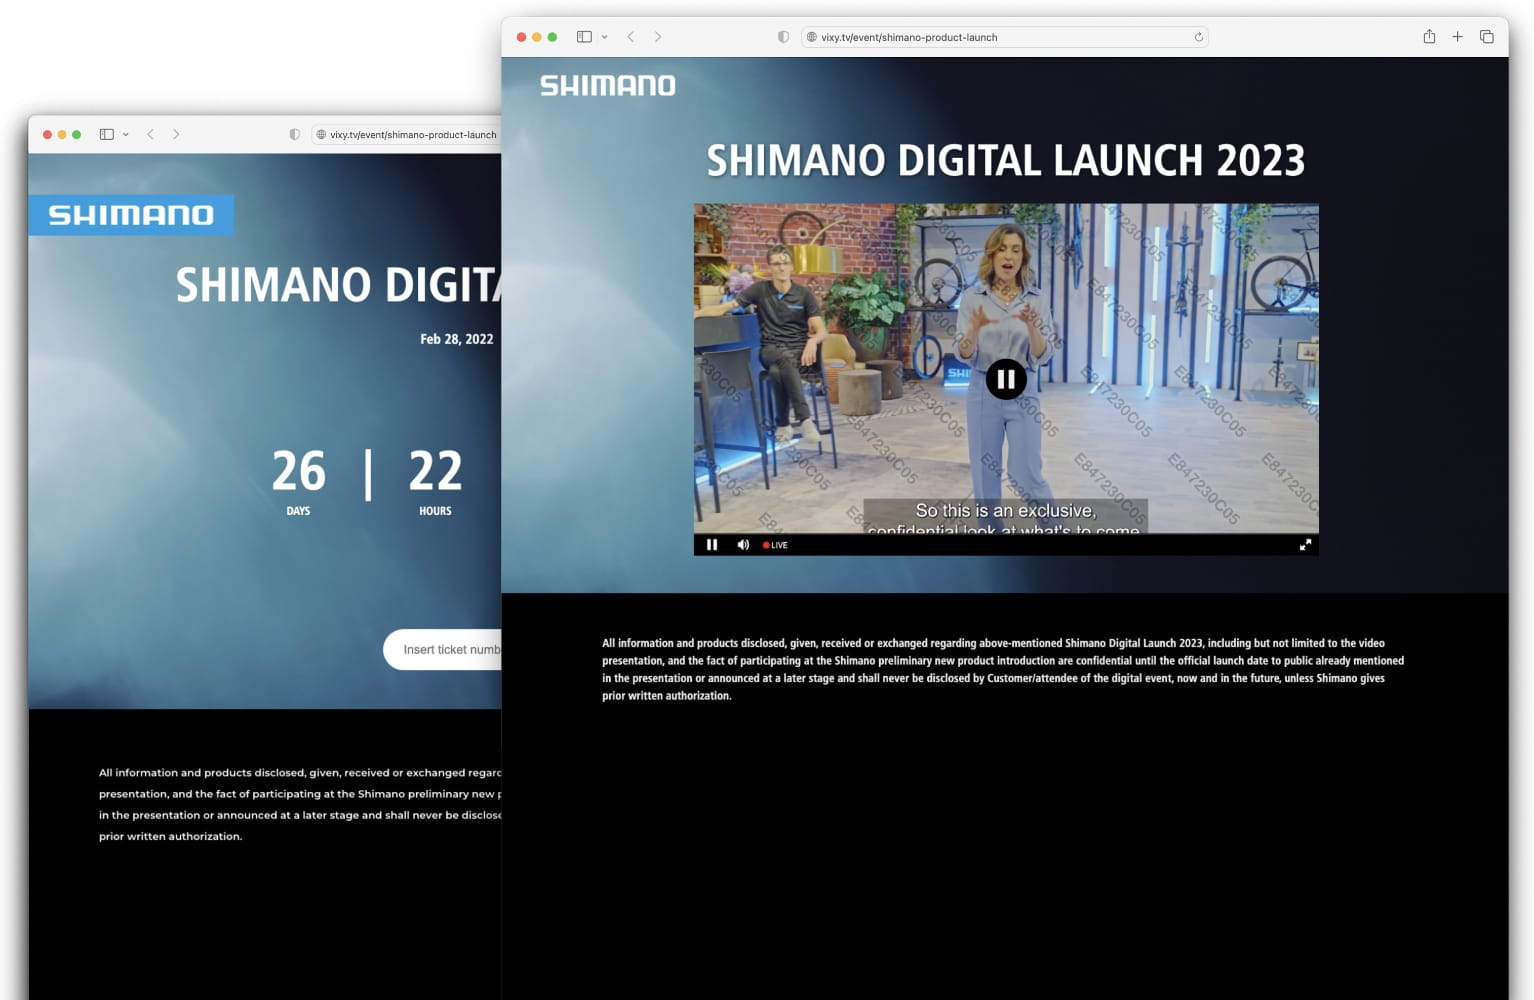Click the red LIVE indicator in player bar
This screenshot has width=1534, height=1000.
pos(775,545)
